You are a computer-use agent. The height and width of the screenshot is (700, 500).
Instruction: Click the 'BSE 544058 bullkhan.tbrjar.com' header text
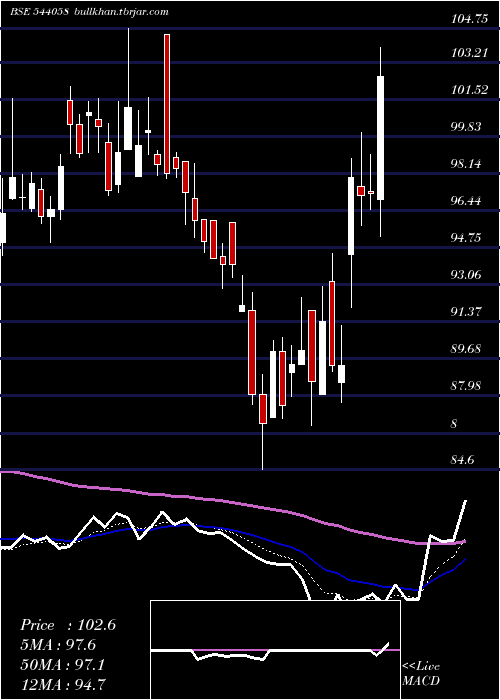(x=89, y=12)
